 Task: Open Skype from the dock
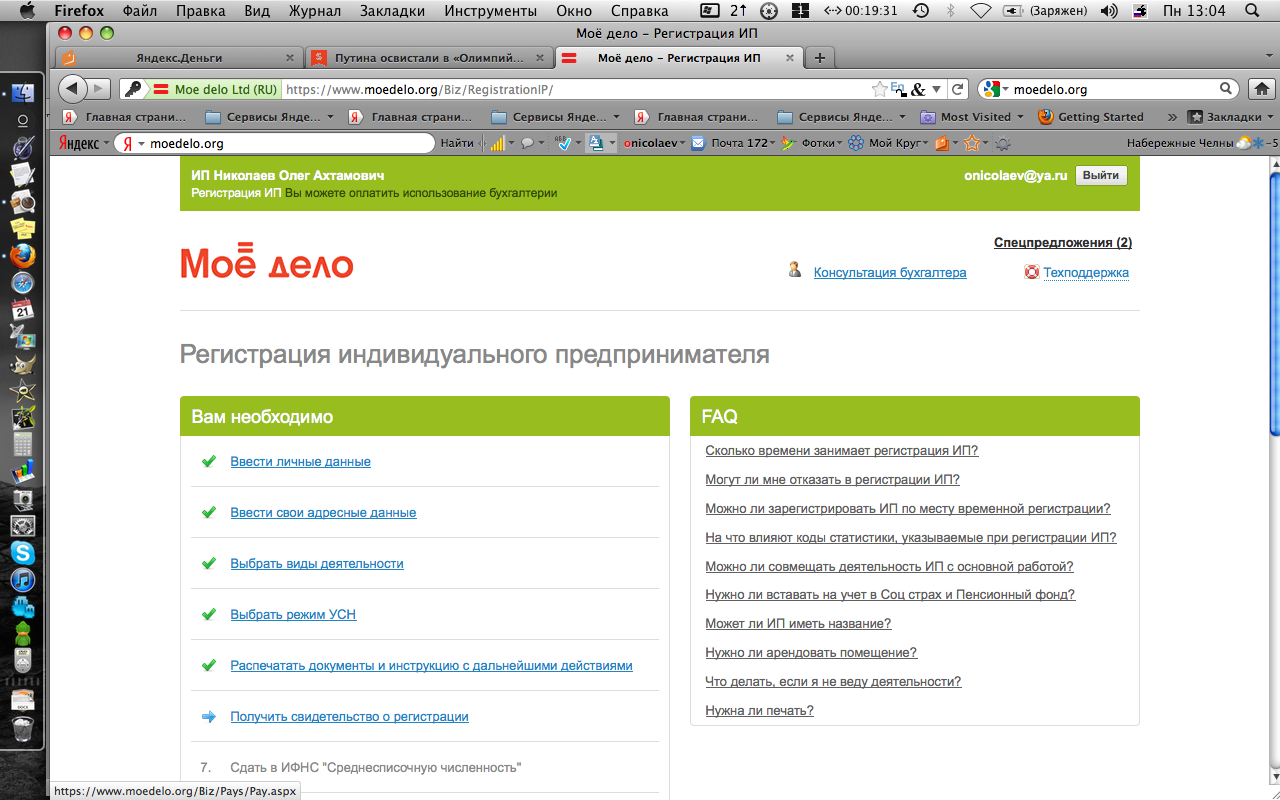22,552
